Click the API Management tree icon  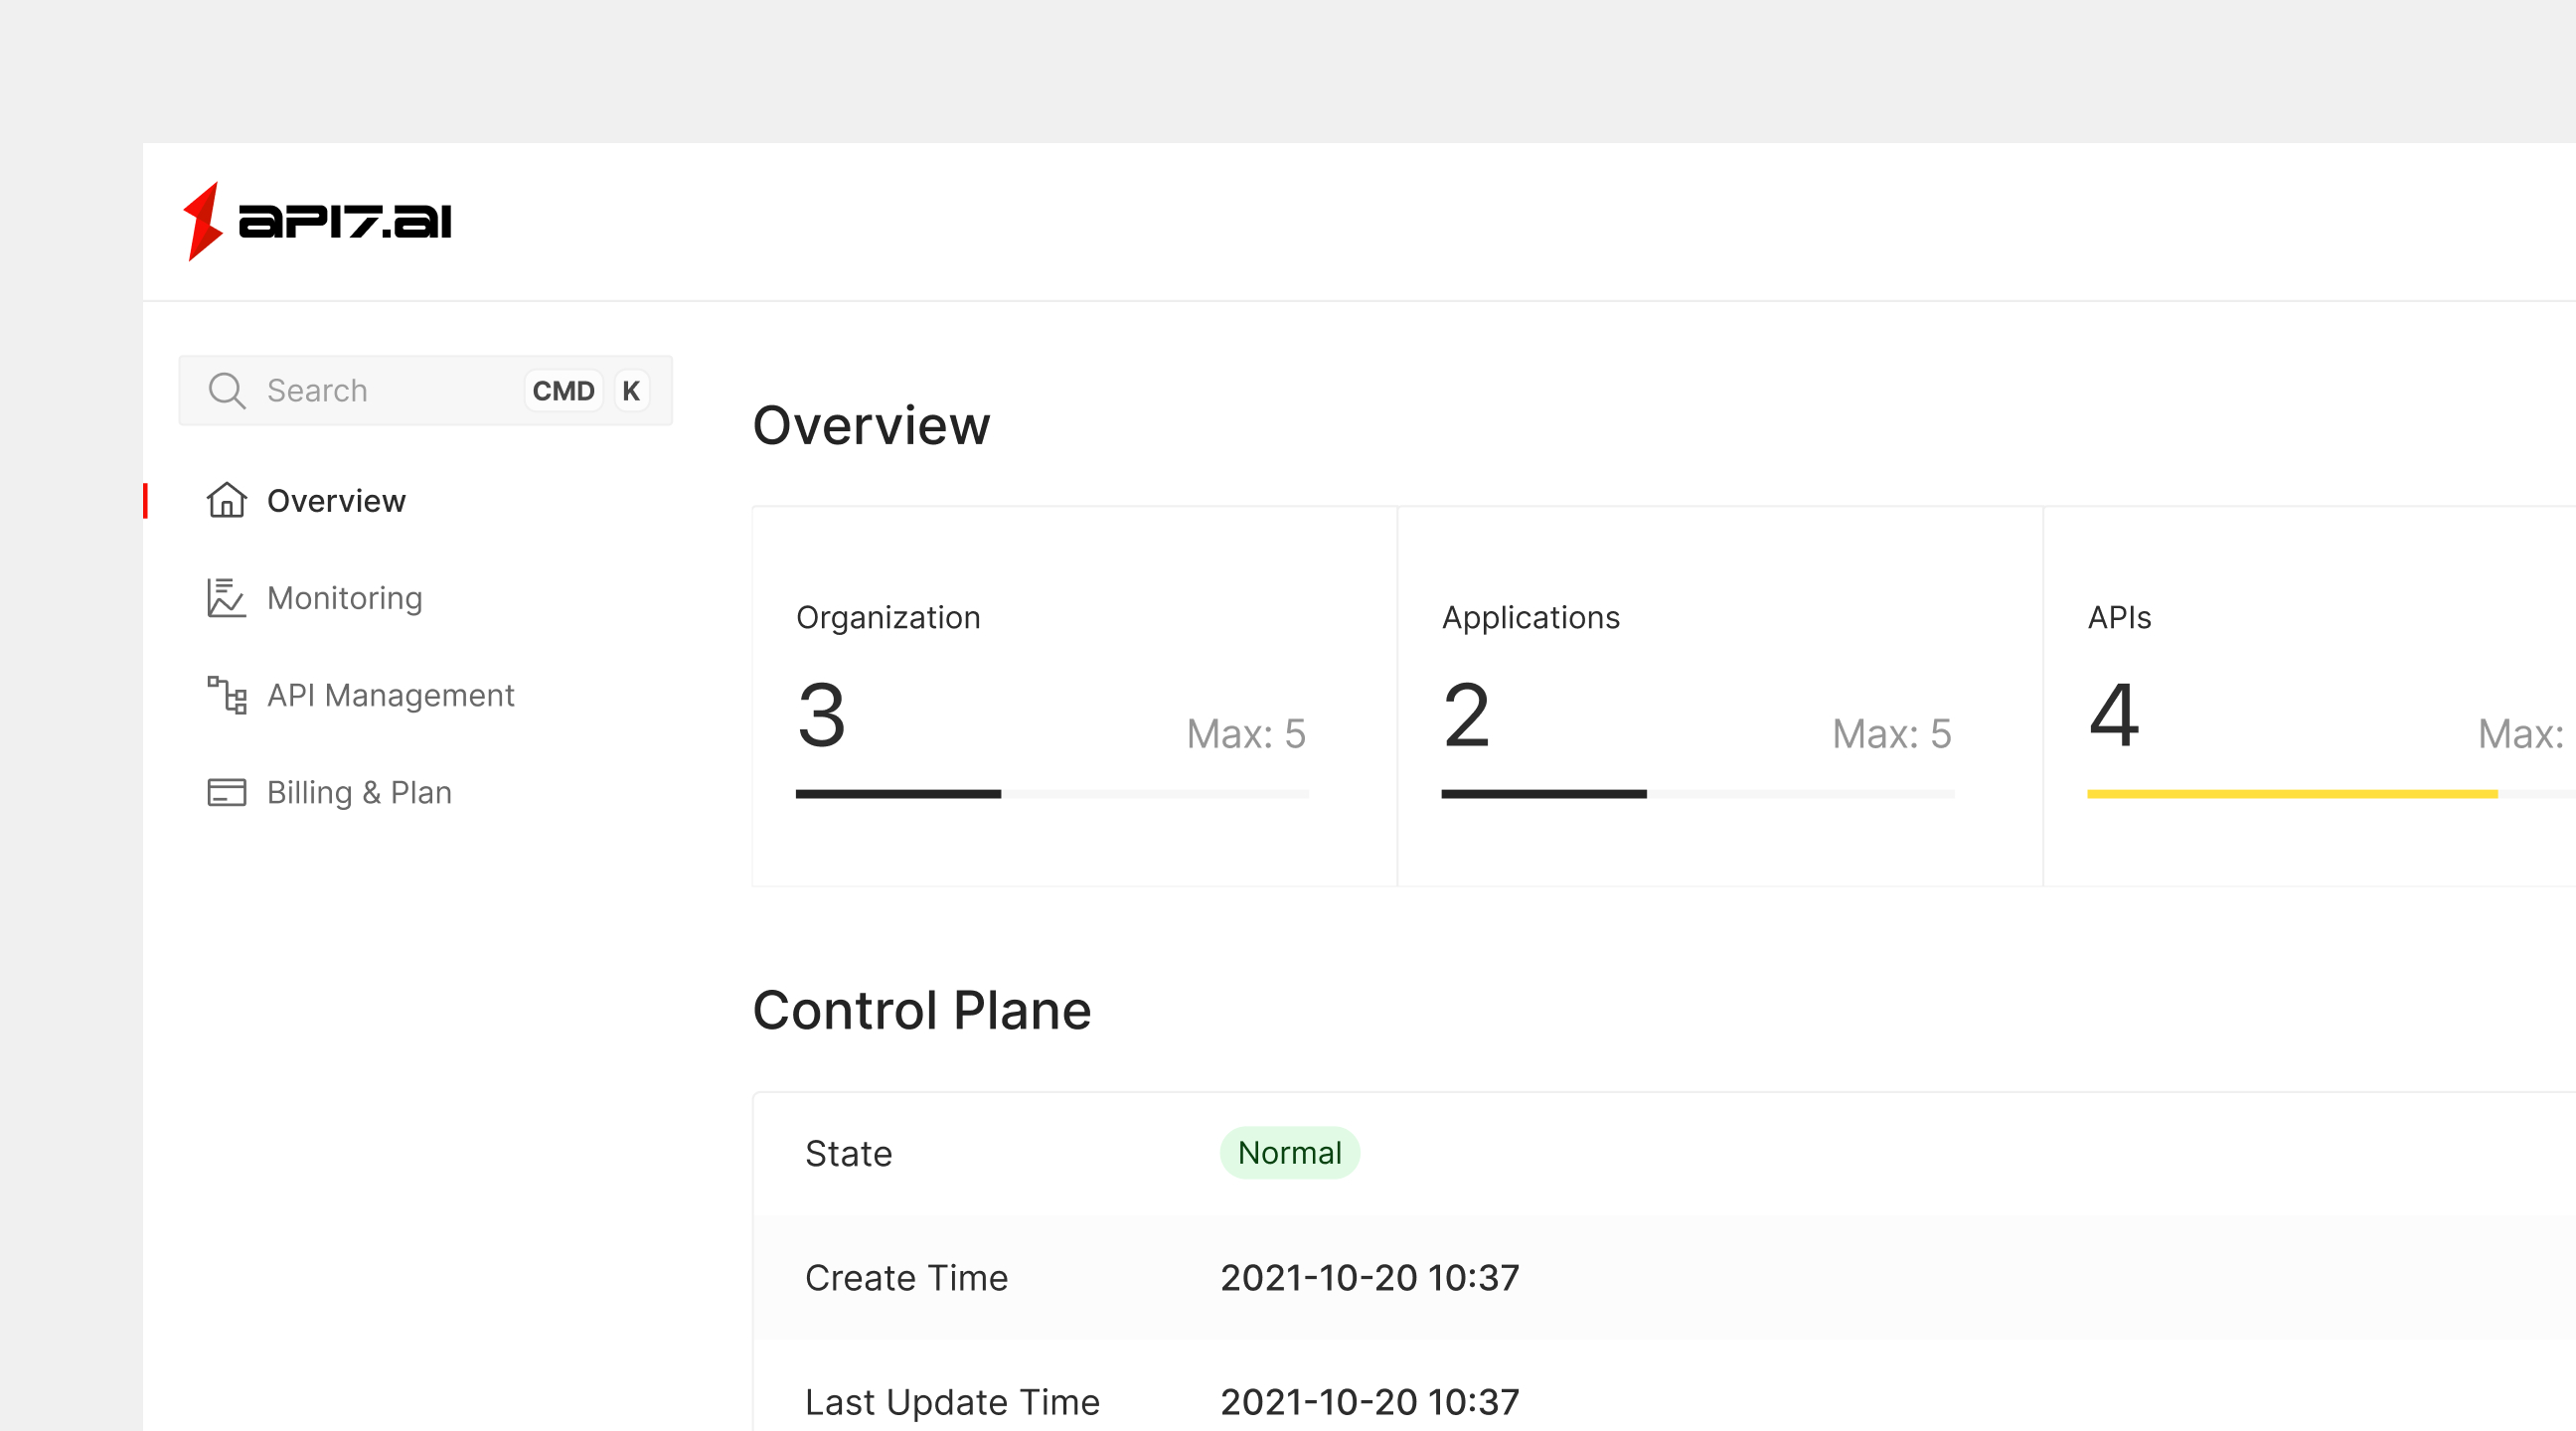227,695
